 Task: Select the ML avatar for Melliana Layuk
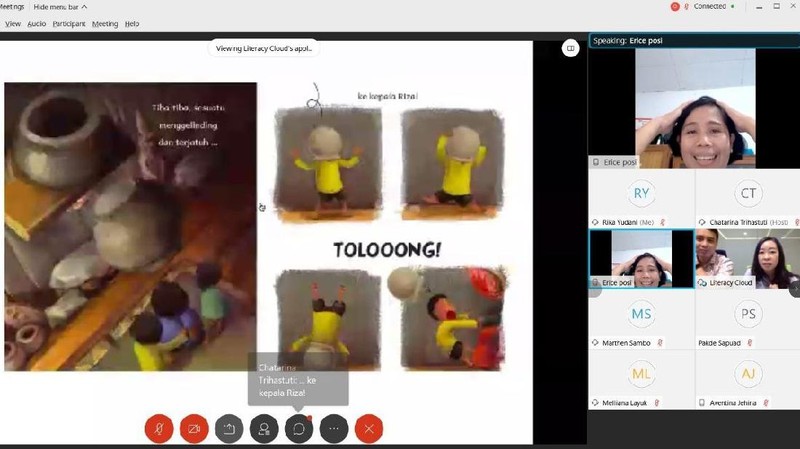tap(641, 374)
